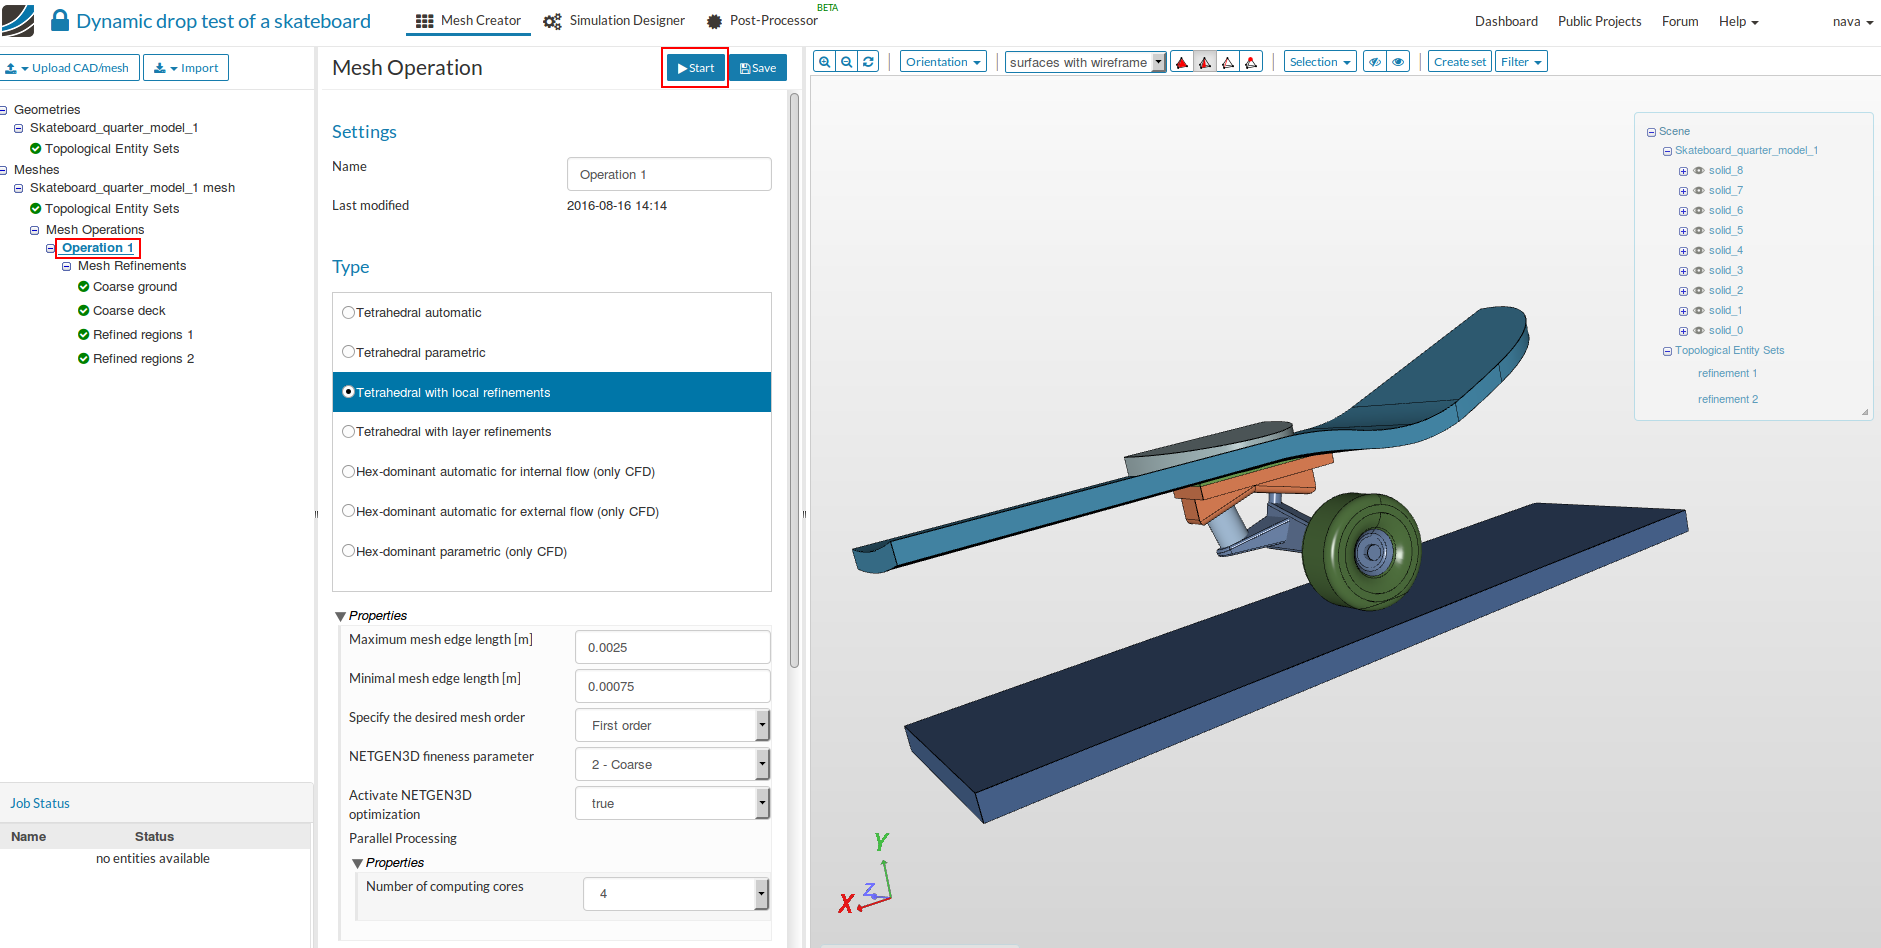This screenshot has height=948, width=1881.
Task: Collapse the Properties section disclosure triangle
Action: [341, 616]
